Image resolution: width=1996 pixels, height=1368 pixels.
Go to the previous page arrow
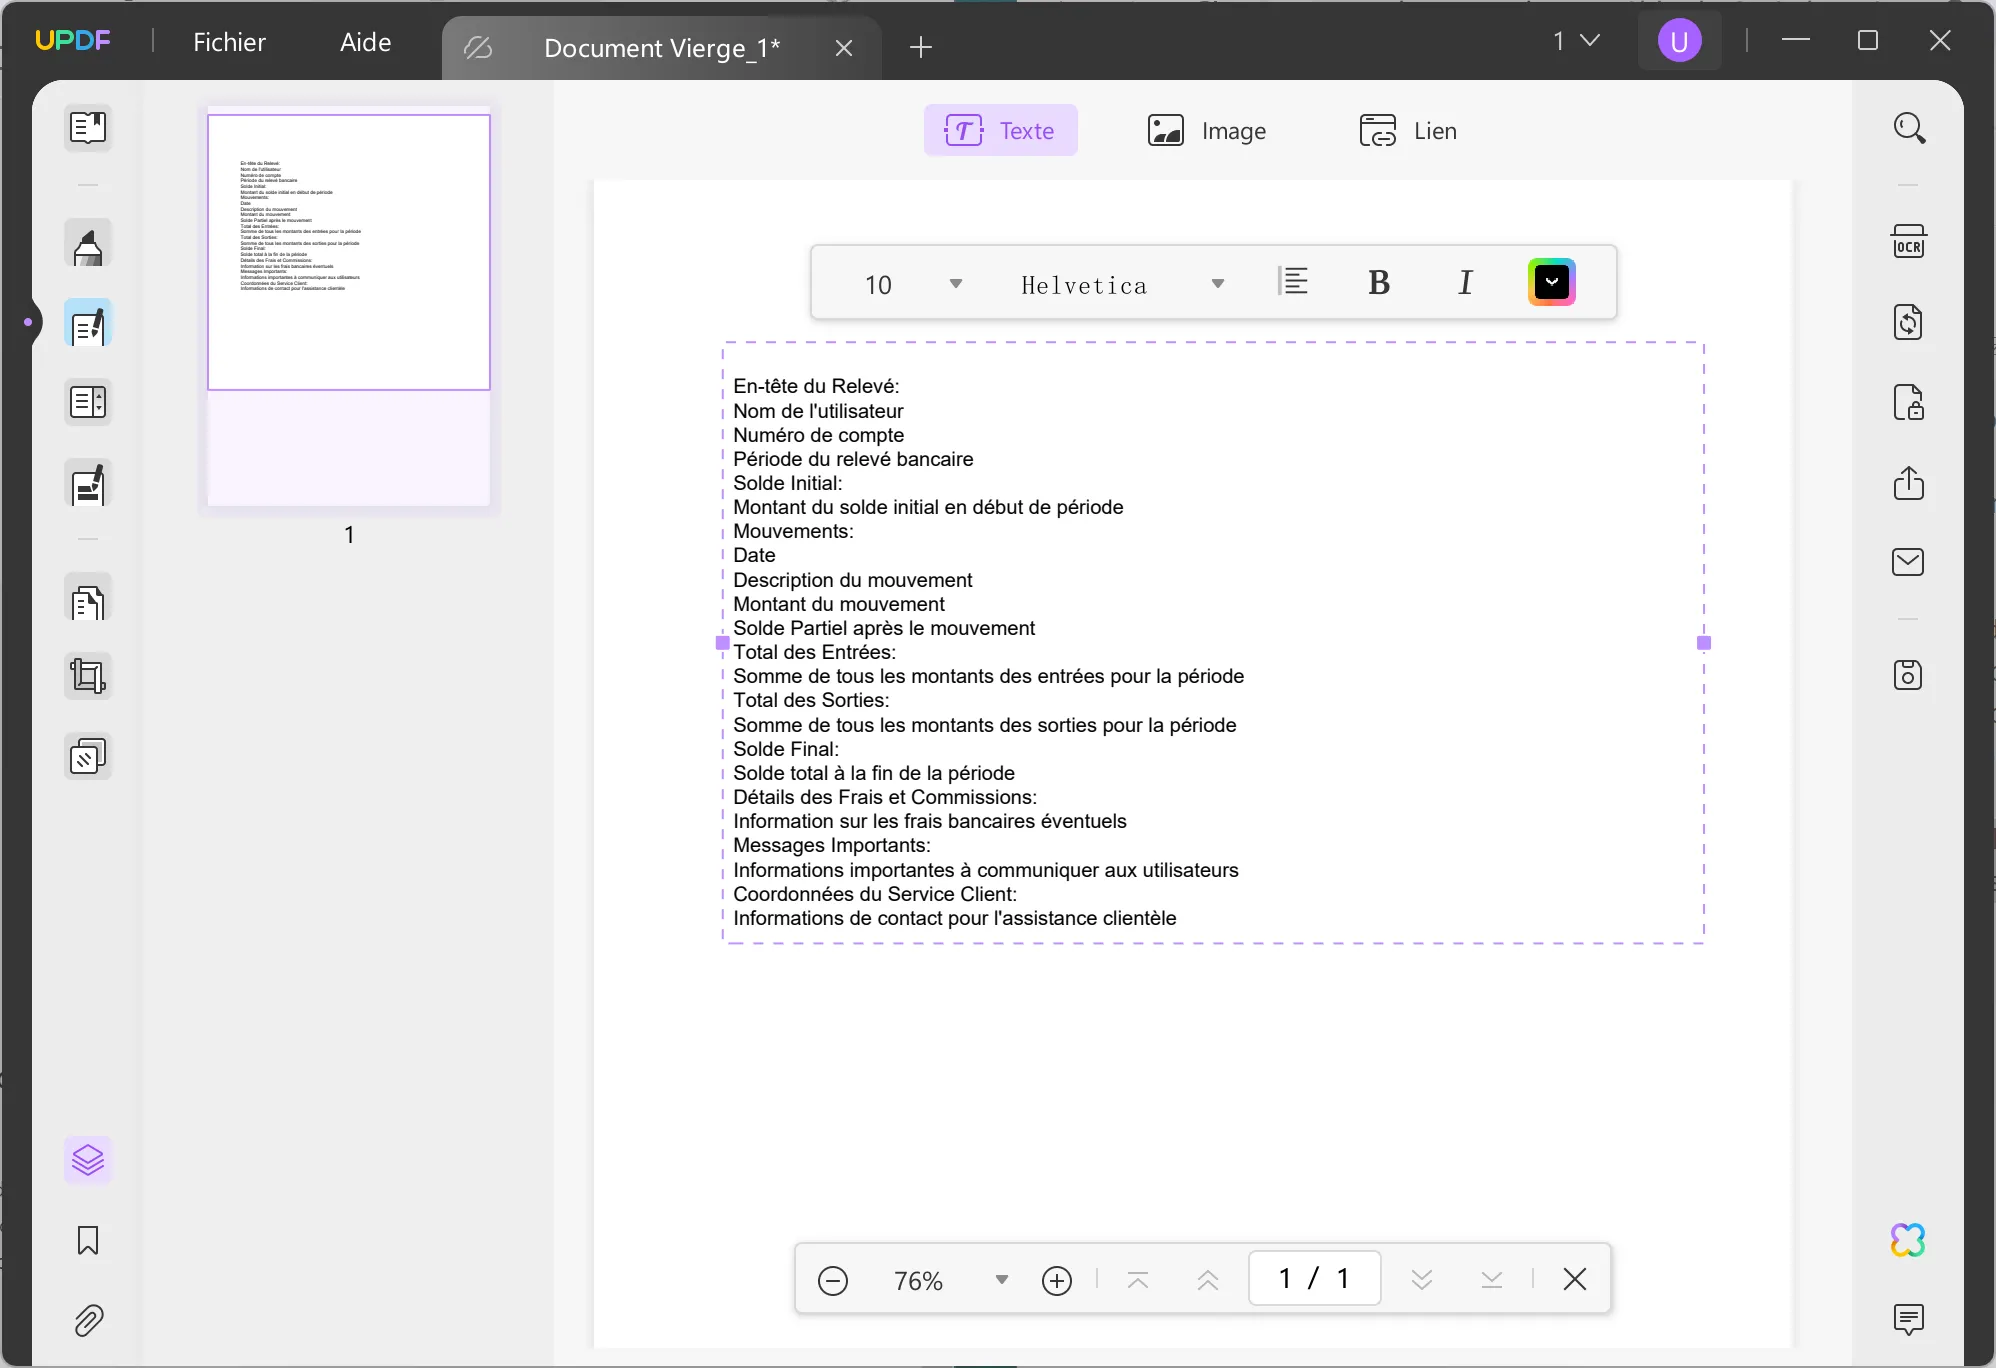(x=1208, y=1280)
